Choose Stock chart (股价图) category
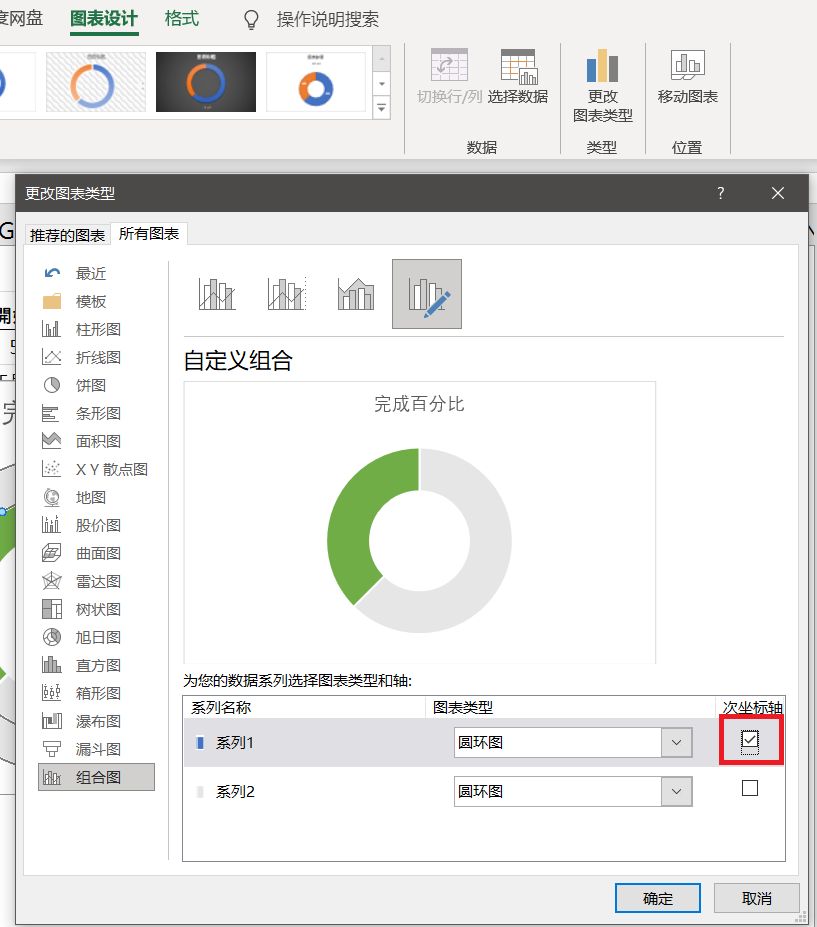 96,525
